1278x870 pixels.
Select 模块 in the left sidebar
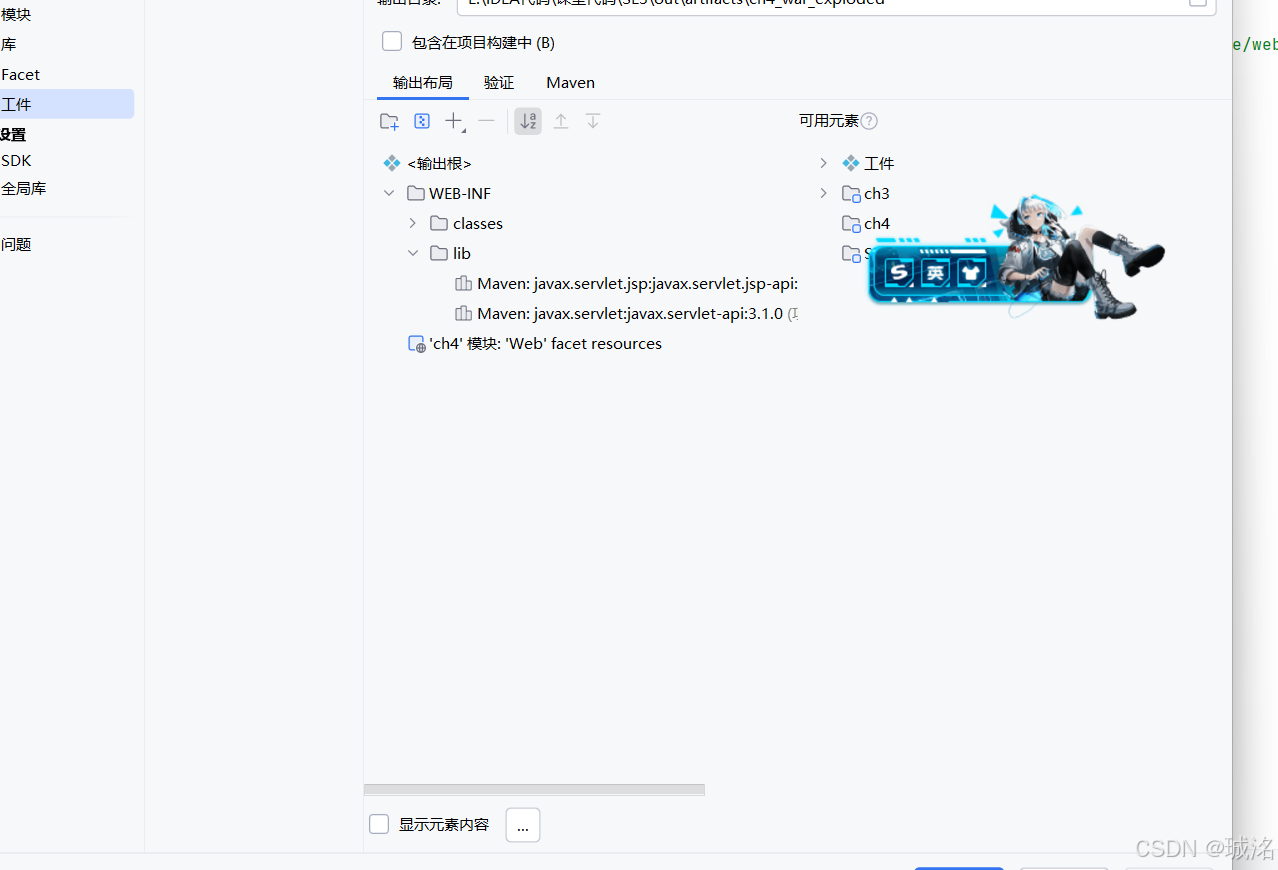point(16,15)
